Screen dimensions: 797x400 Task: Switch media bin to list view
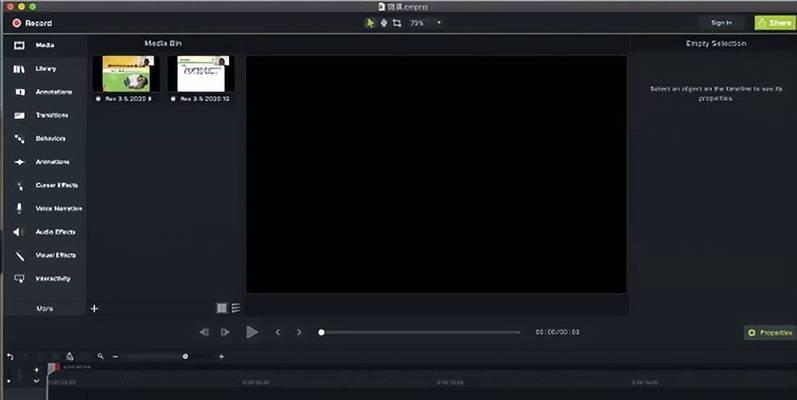click(236, 308)
